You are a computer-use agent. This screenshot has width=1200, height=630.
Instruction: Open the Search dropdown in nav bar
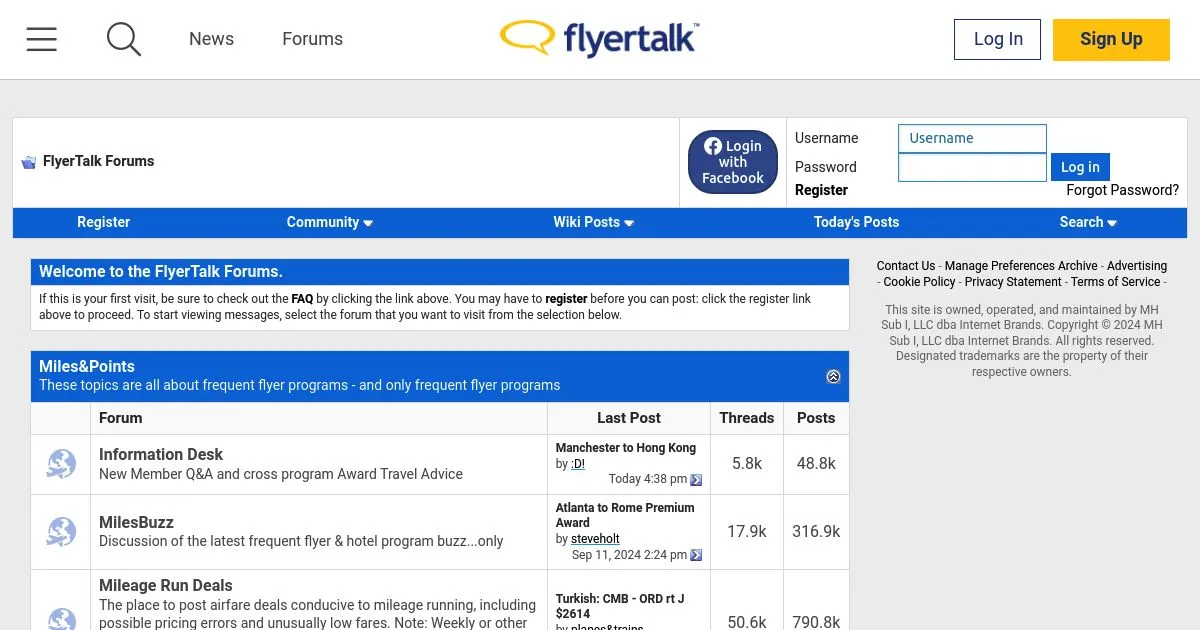1088,222
